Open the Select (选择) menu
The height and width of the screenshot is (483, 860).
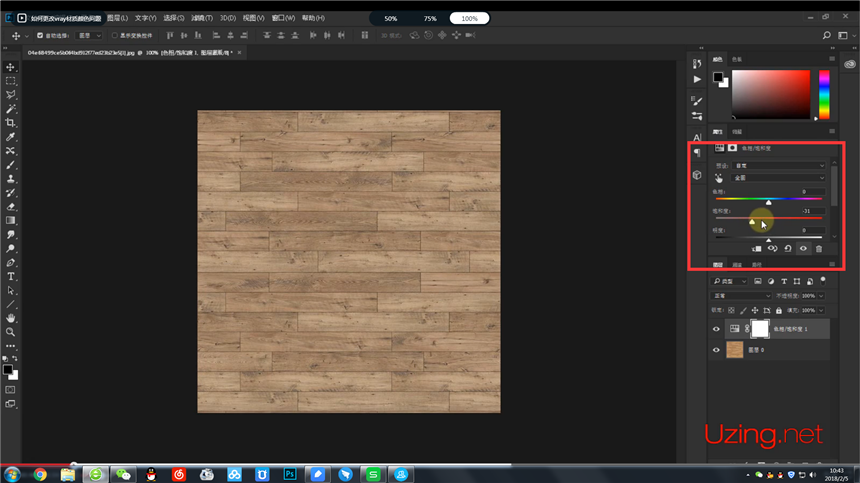click(x=173, y=18)
